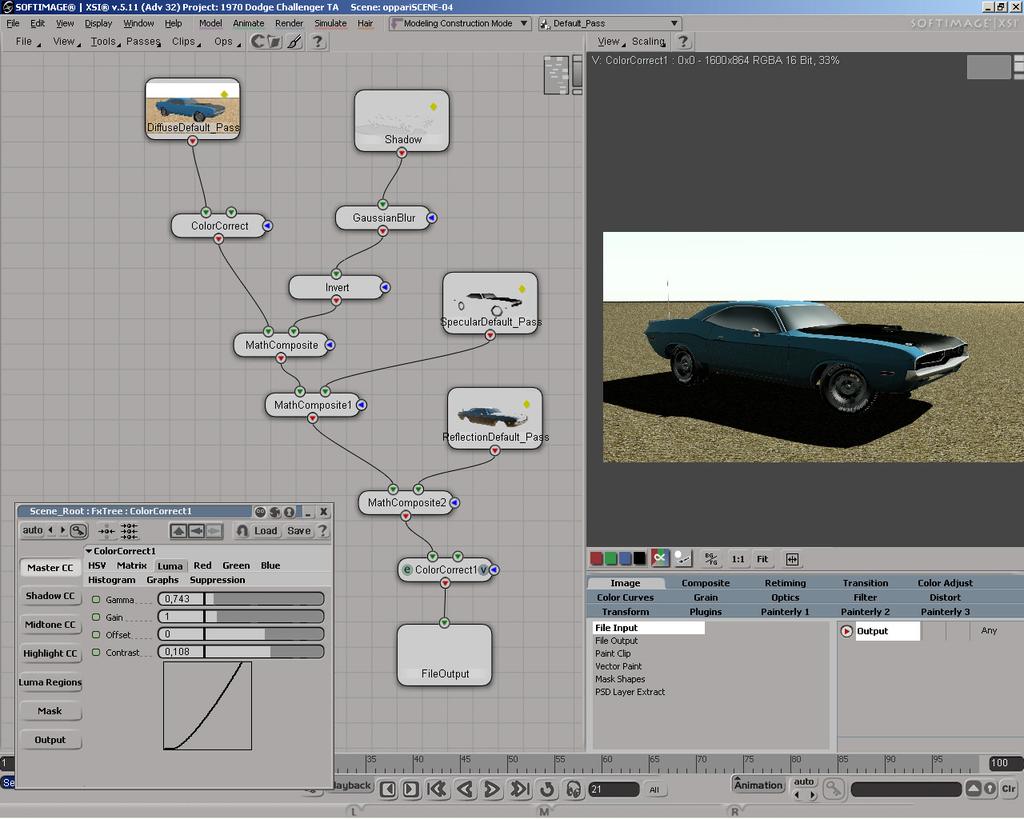The height and width of the screenshot is (819, 1024).
Task: Click the view indicator on ColorCorrect1 node
Action: click(x=483, y=570)
